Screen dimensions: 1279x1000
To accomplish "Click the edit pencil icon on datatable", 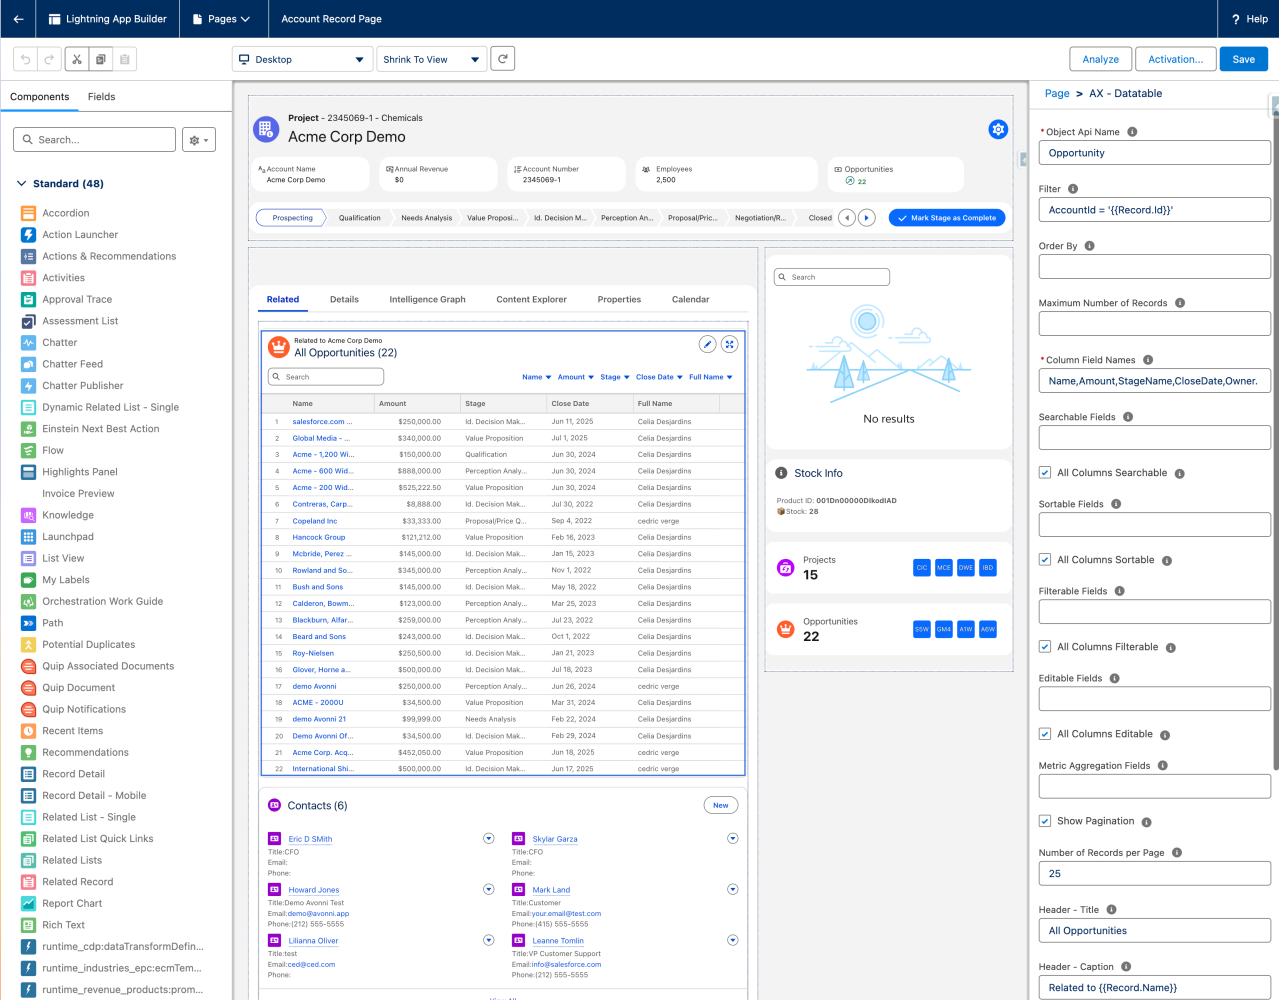I will pos(707,344).
